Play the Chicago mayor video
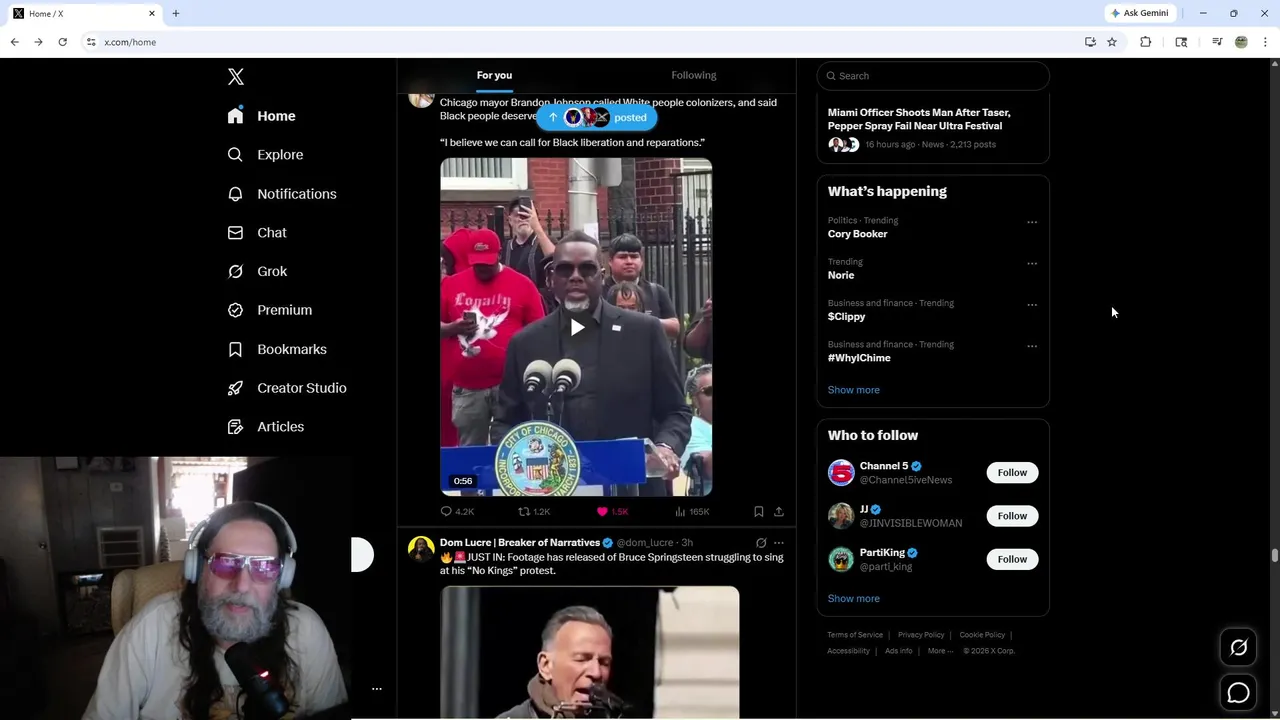Viewport: 1280px width, 720px height. (577, 327)
